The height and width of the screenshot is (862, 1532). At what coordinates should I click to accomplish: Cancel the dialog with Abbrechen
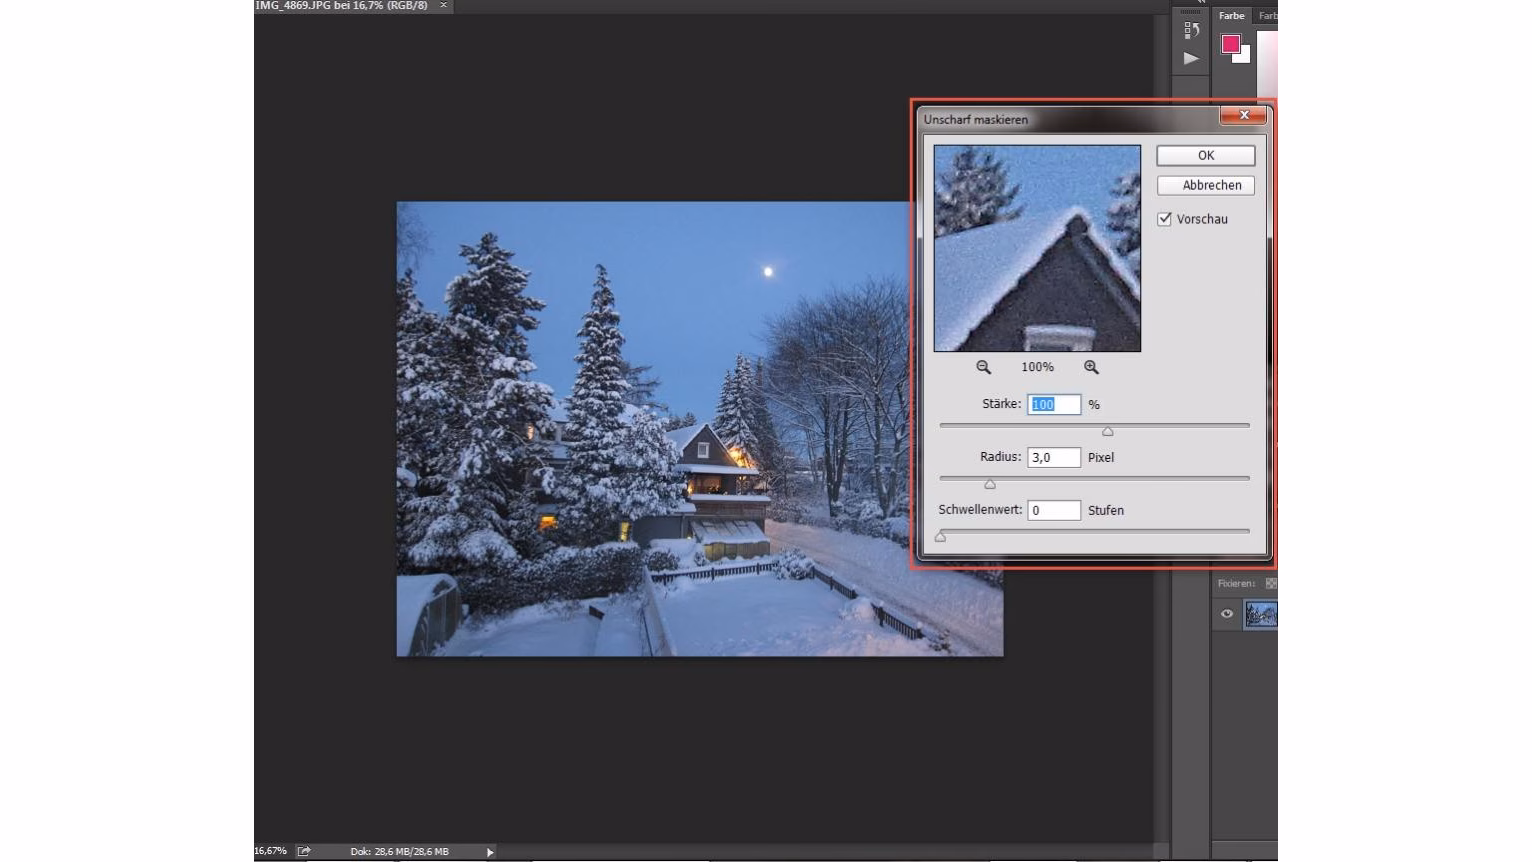pos(1205,185)
